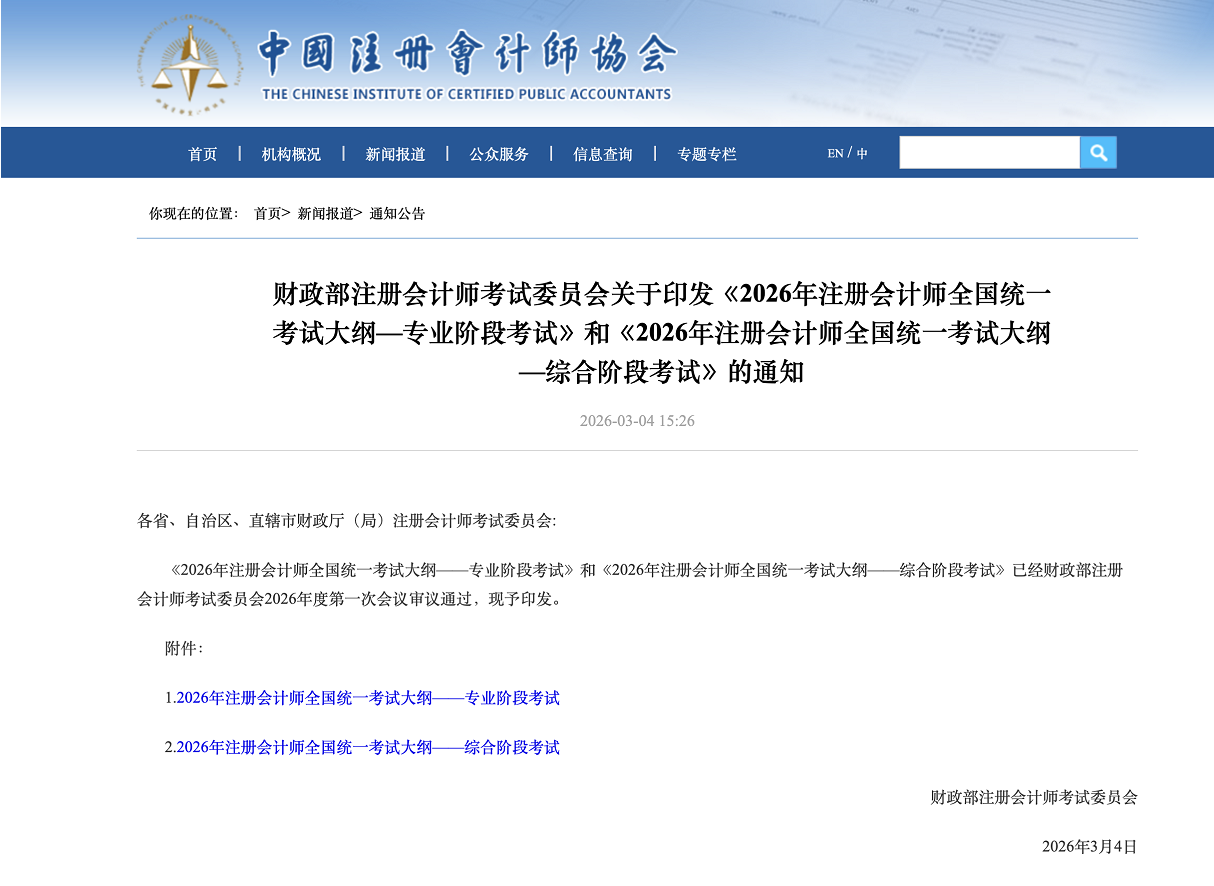Click the 财政部注册会计师考试委员会 signature line
Image resolution: width=1214 pixels, height=886 pixels.
(x=1033, y=797)
